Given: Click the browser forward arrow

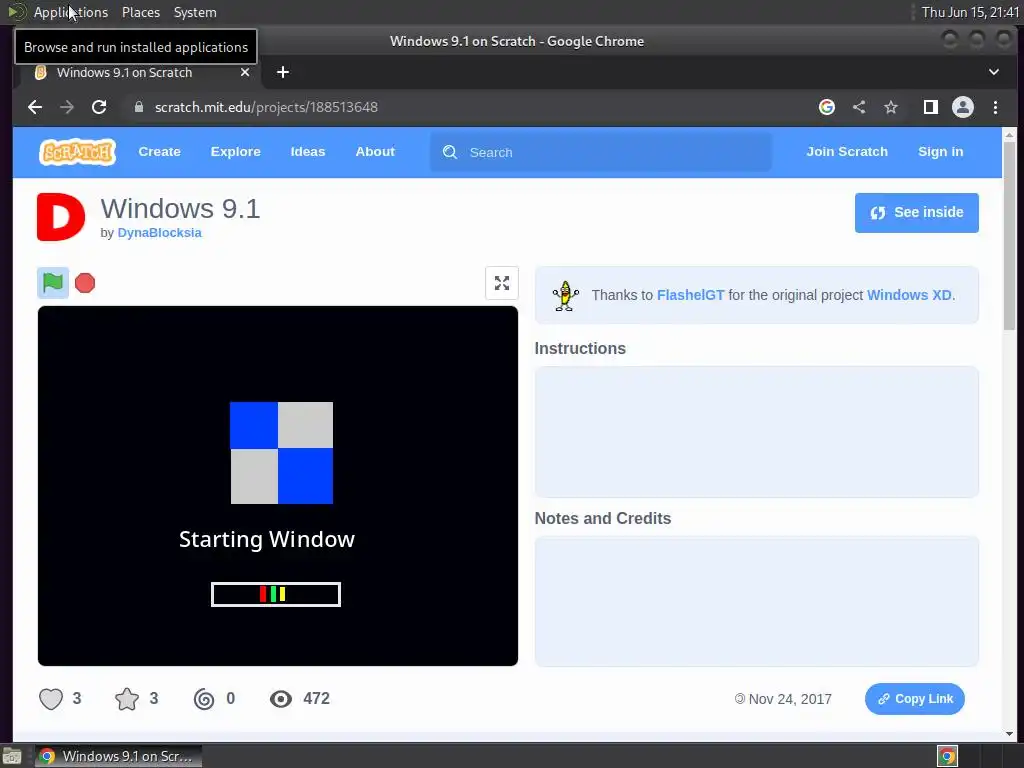Looking at the screenshot, I should point(67,107).
